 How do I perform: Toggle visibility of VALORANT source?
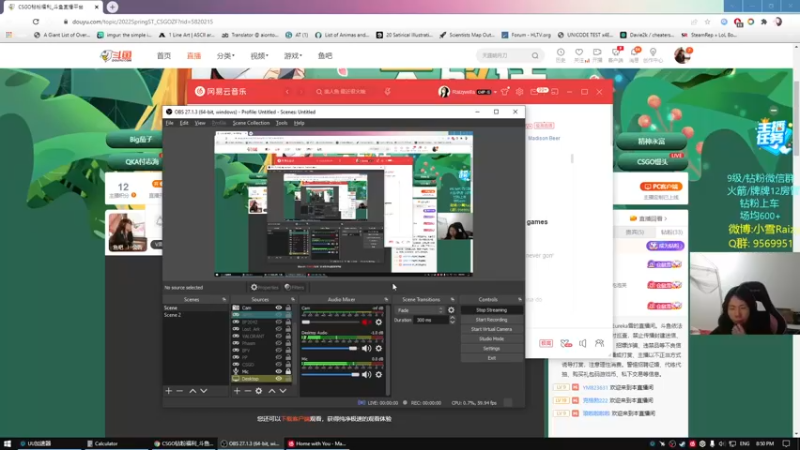click(x=279, y=336)
